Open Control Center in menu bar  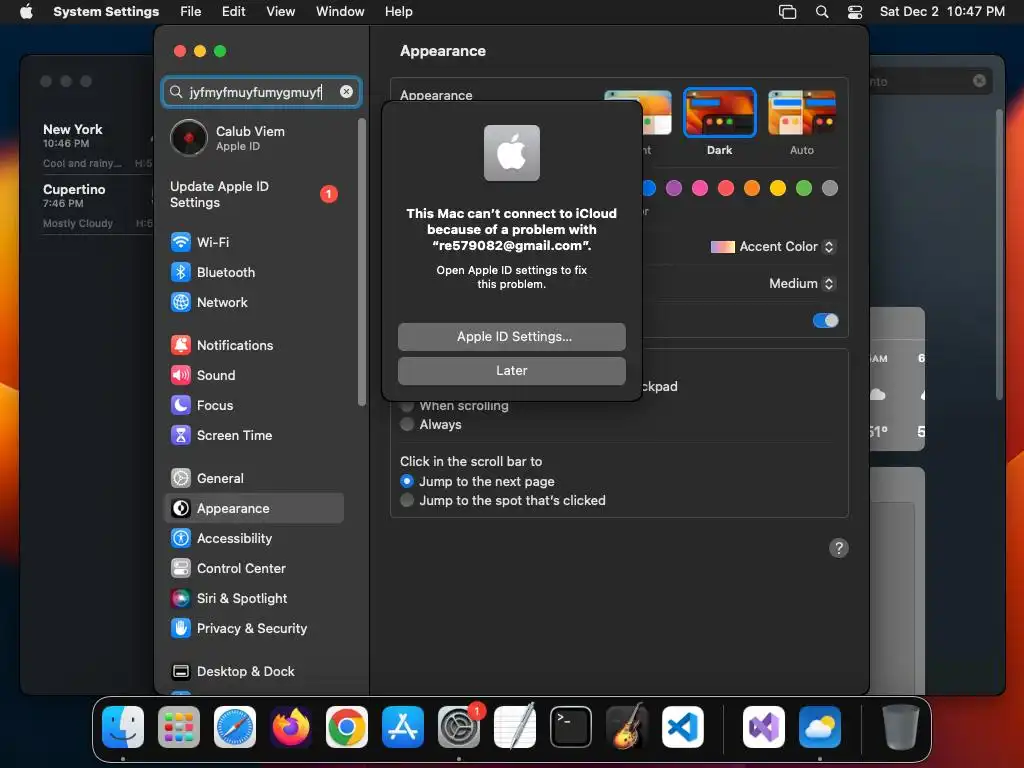[855, 12]
